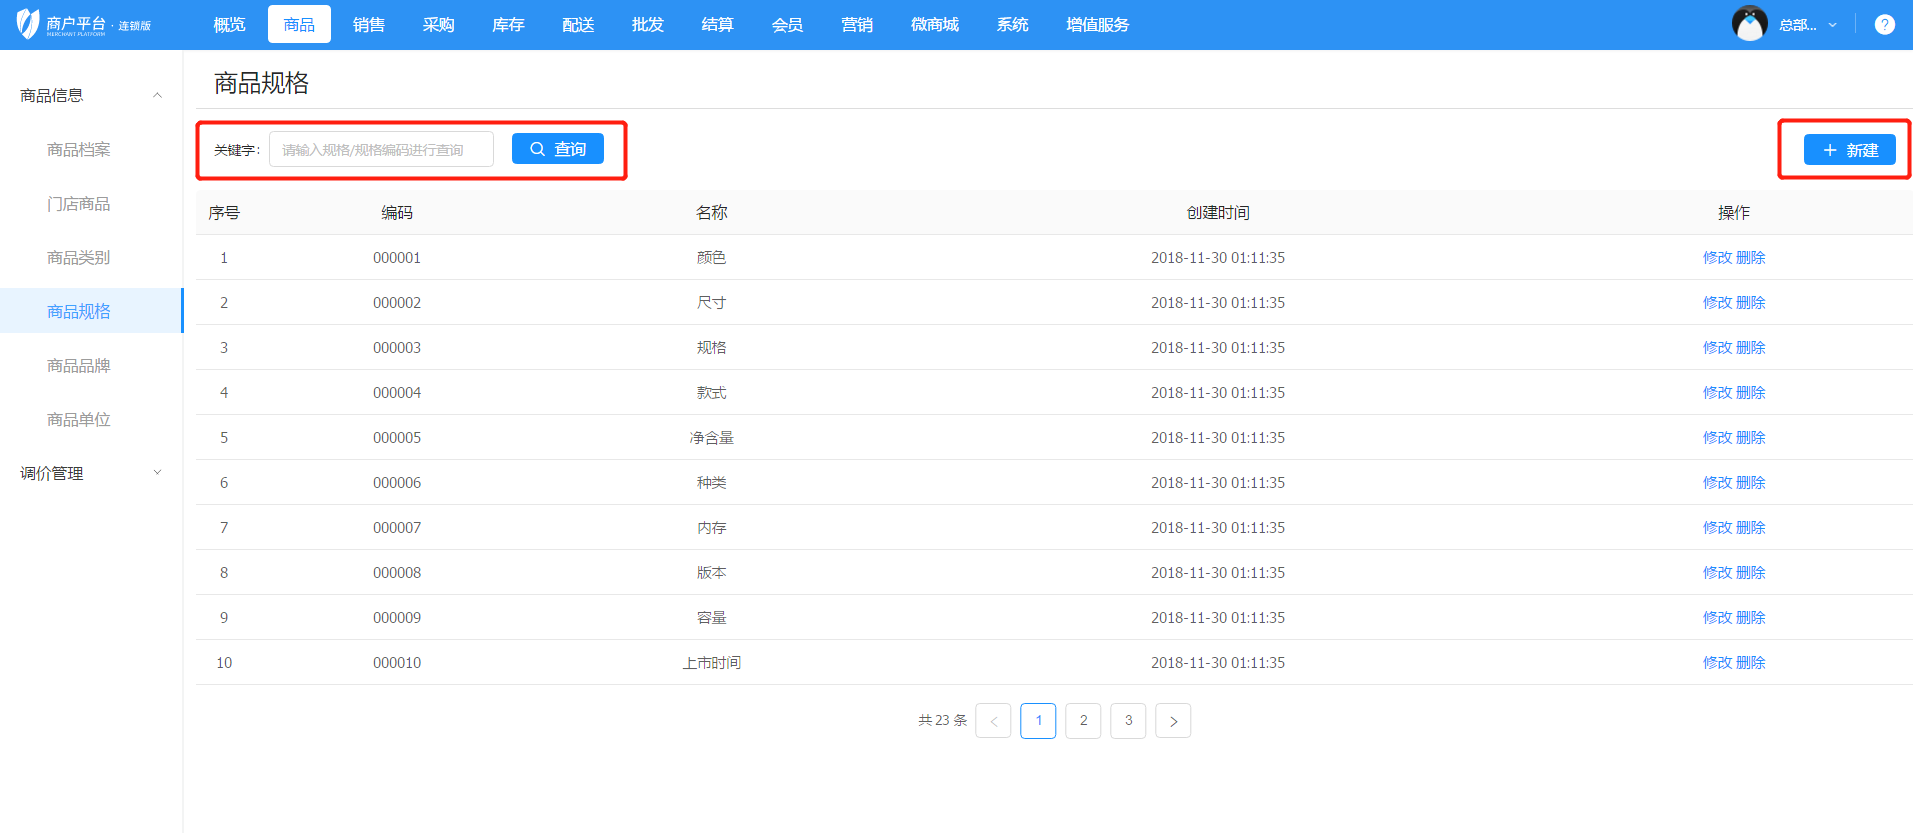Click 删除 for the 尺寸 row

(1751, 303)
